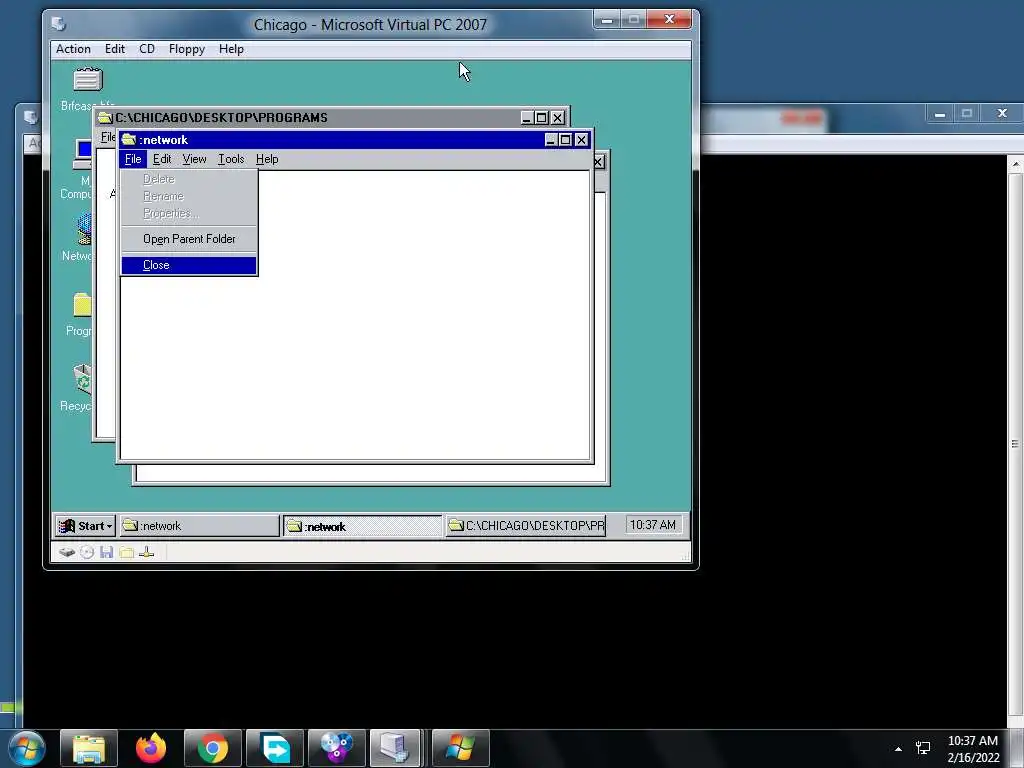Close the Chicago Virtual PC 2007 window
The width and height of the screenshot is (1024, 768).
click(669, 20)
